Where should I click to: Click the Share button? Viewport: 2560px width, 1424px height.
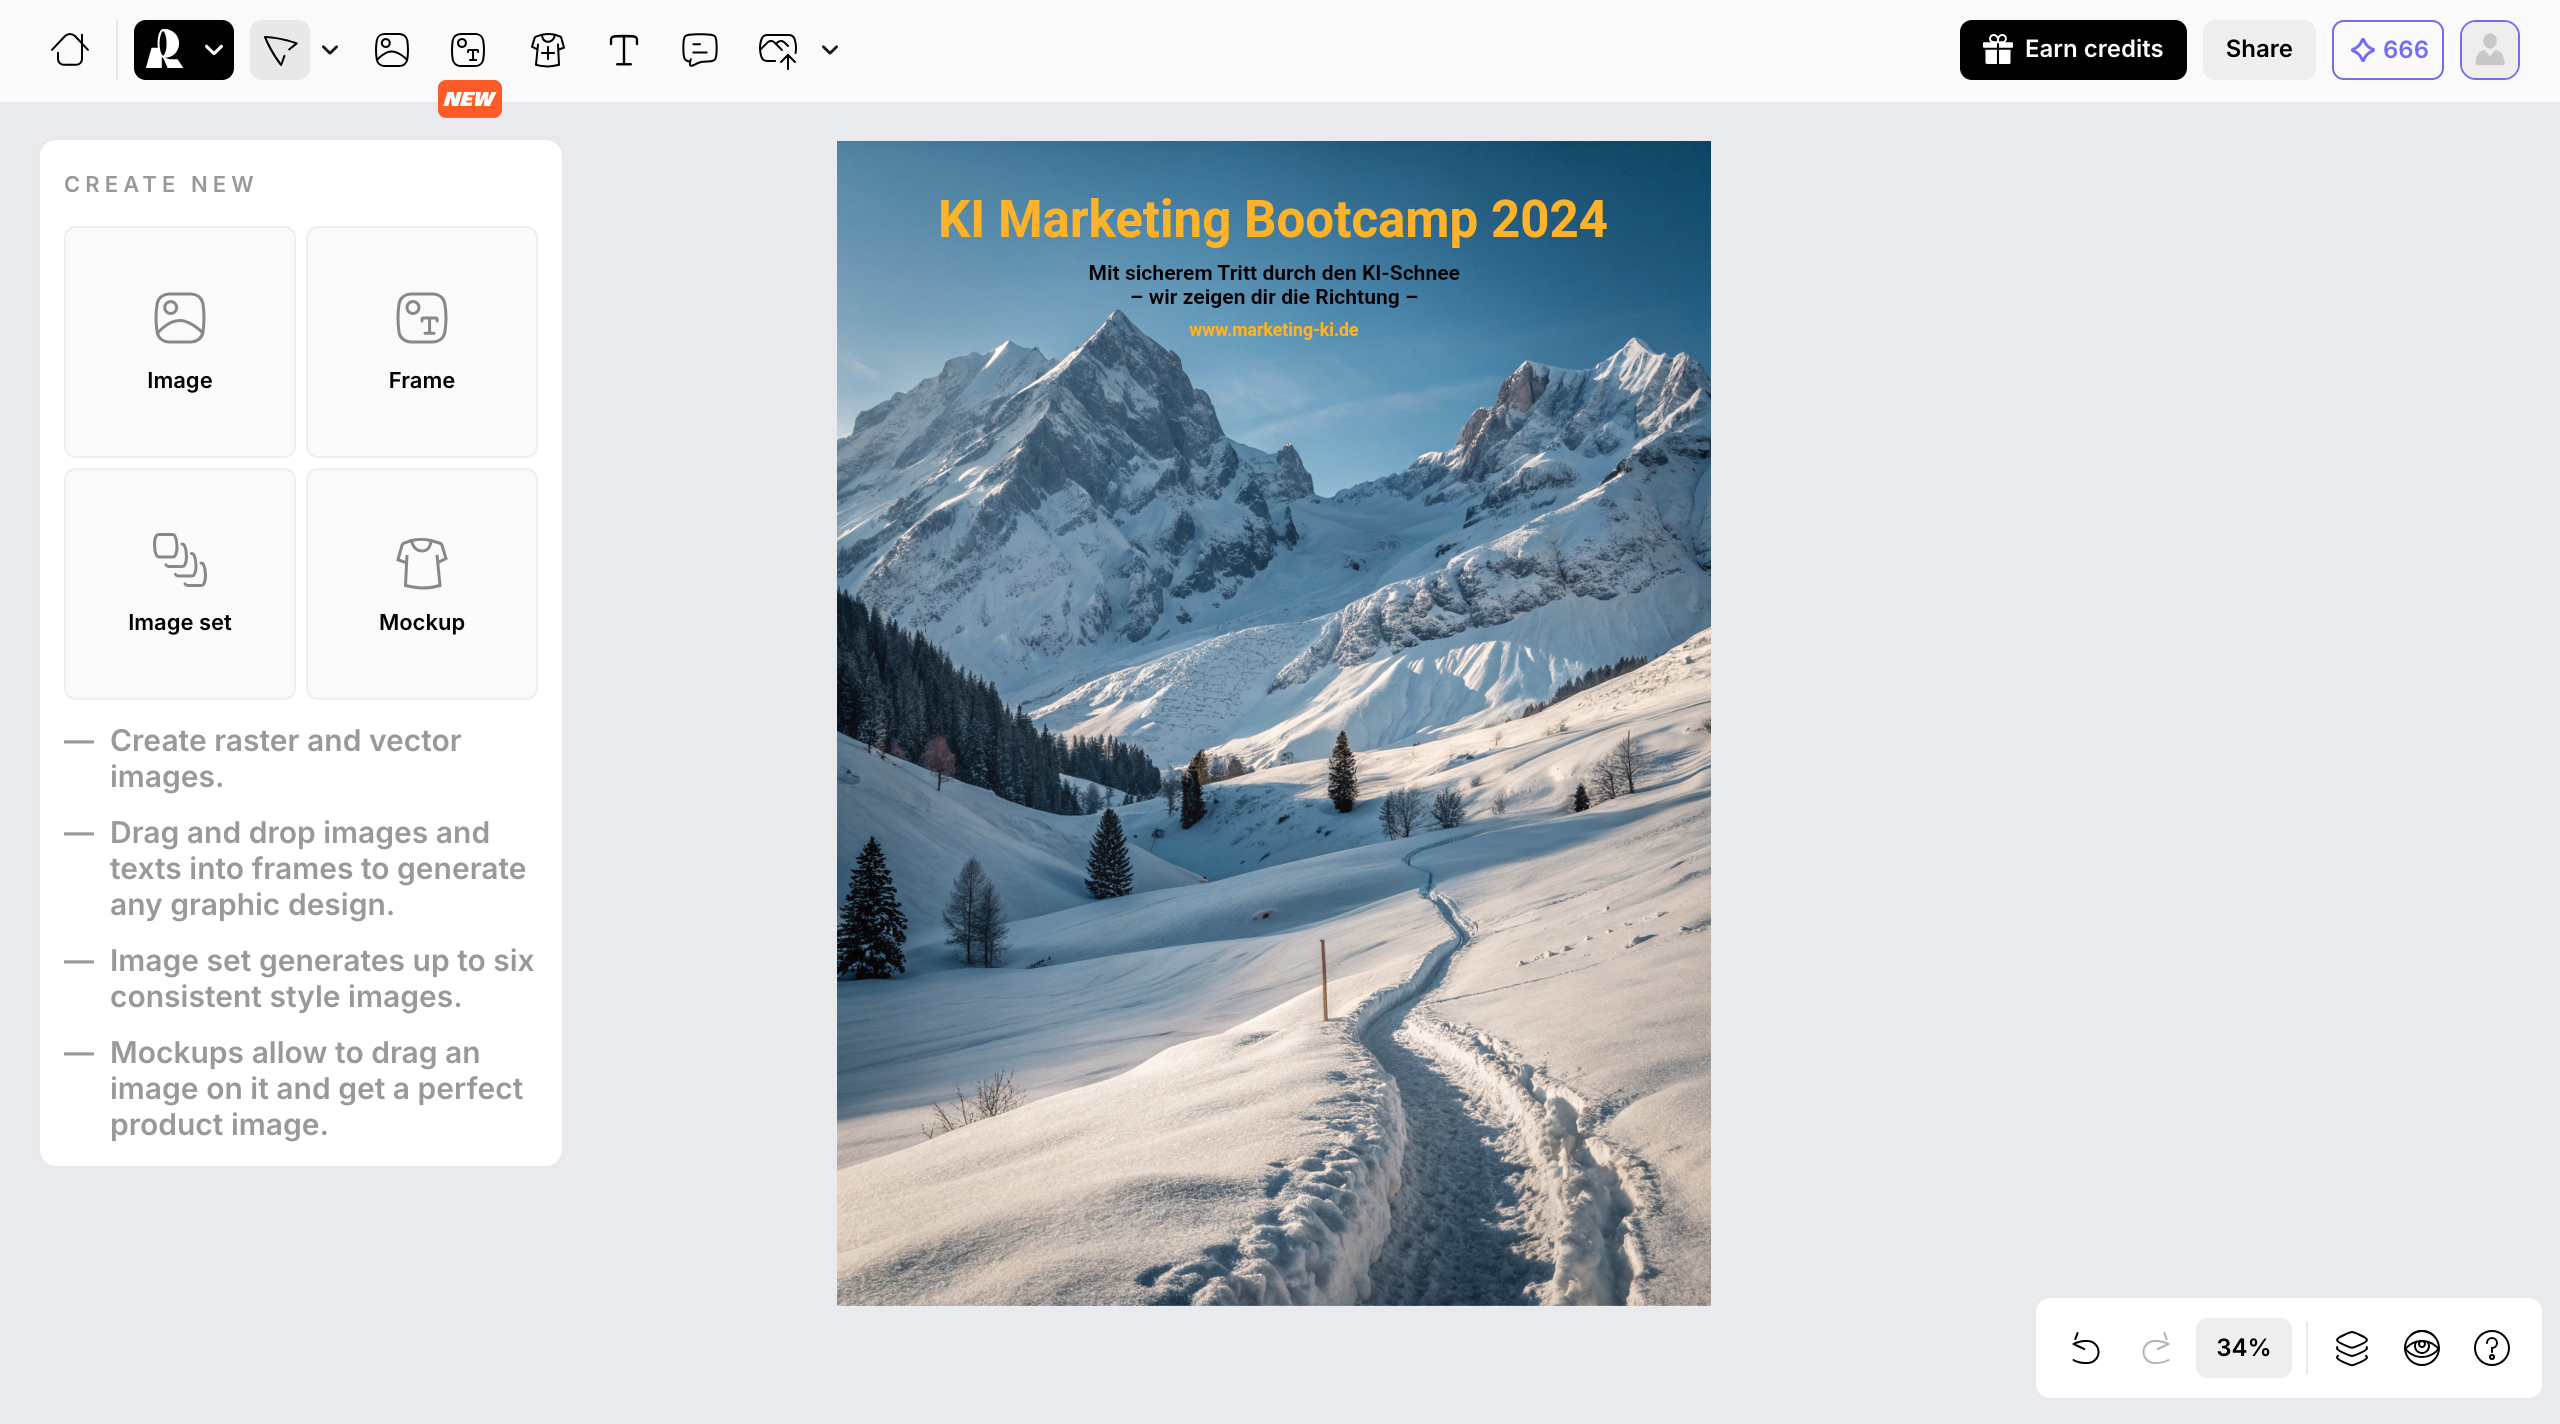point(2259,49)
